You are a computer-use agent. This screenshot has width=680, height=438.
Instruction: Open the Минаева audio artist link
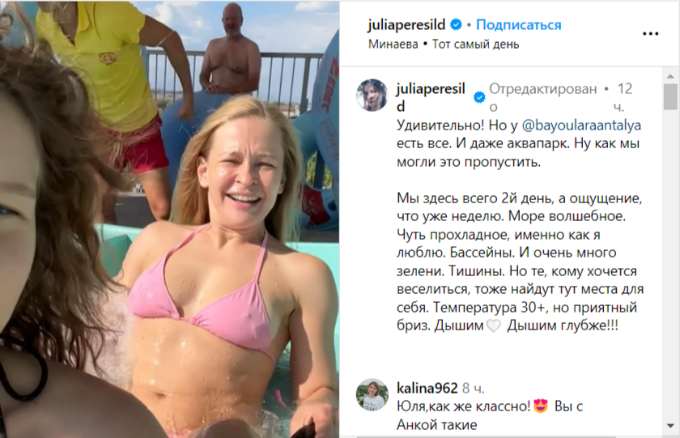(x=393, y=44)
